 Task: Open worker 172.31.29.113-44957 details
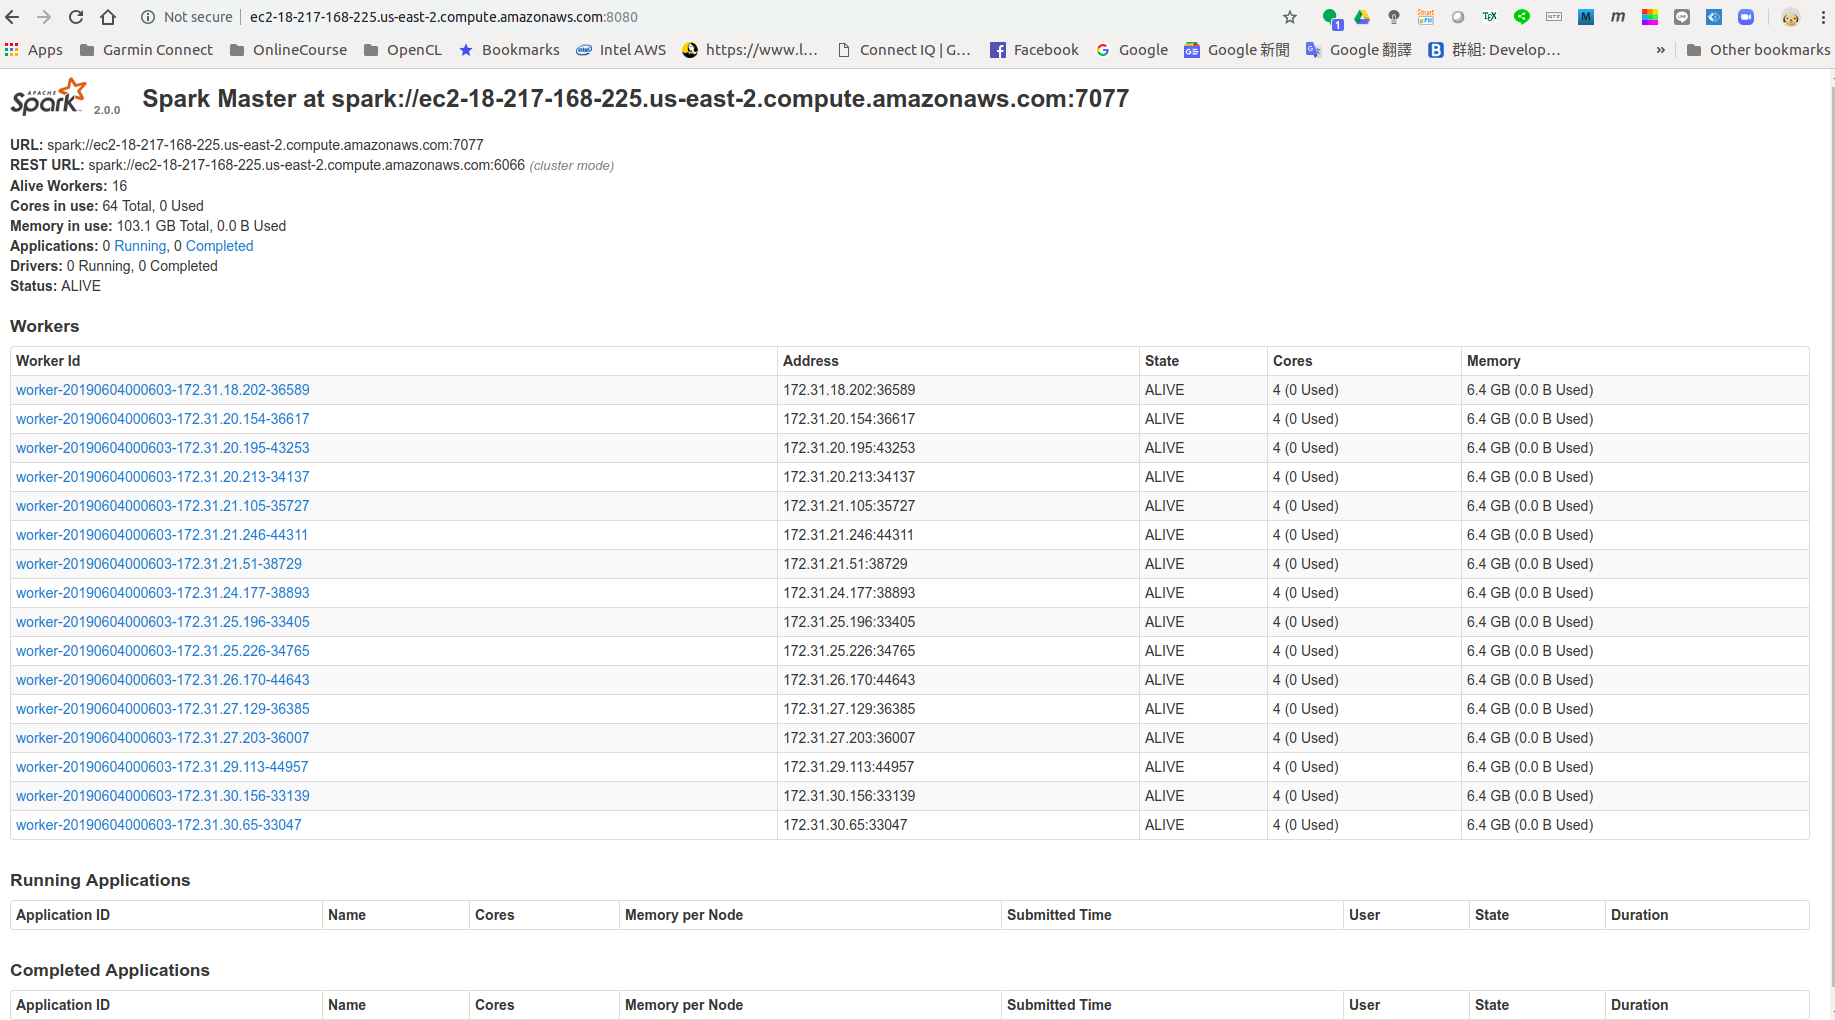coord(162,767)
